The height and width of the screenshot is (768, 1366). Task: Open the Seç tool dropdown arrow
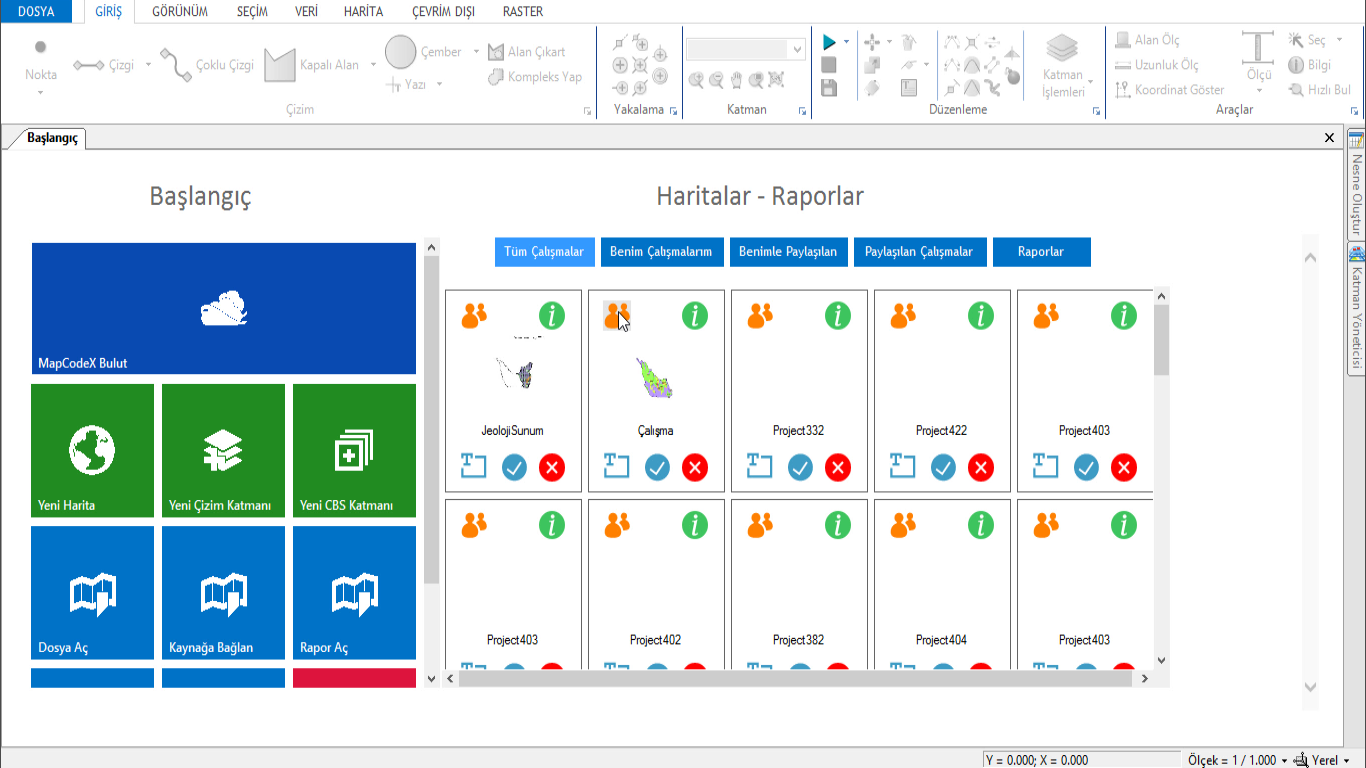point(1338,41)
